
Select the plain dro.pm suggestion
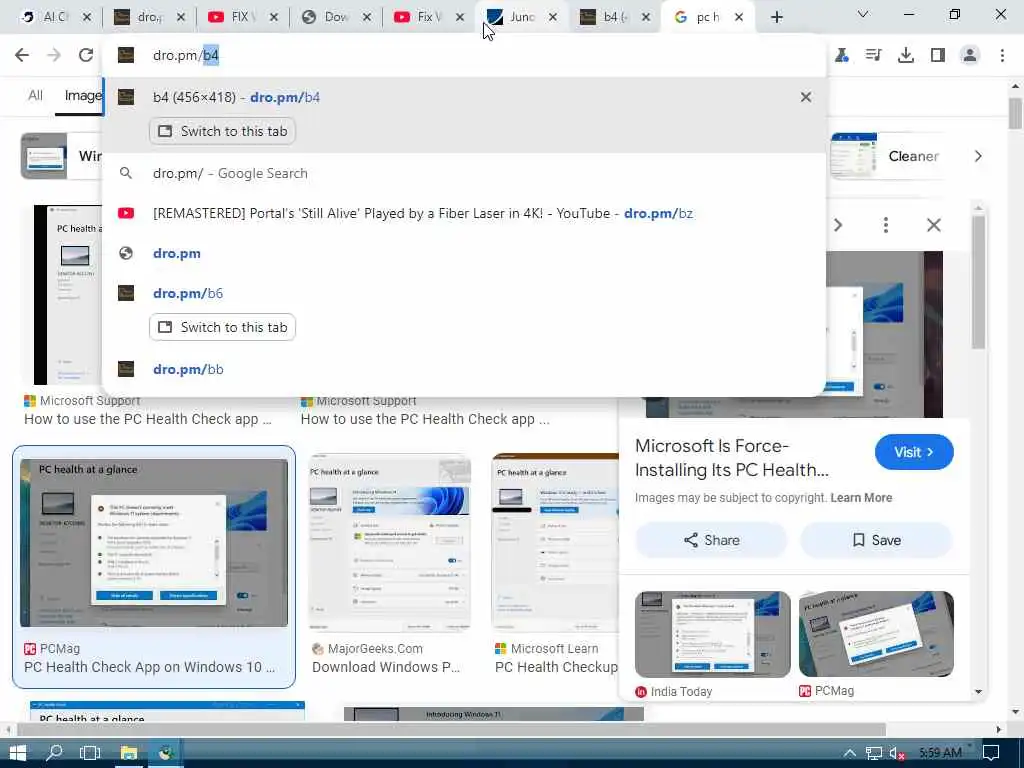coord(464,253)
